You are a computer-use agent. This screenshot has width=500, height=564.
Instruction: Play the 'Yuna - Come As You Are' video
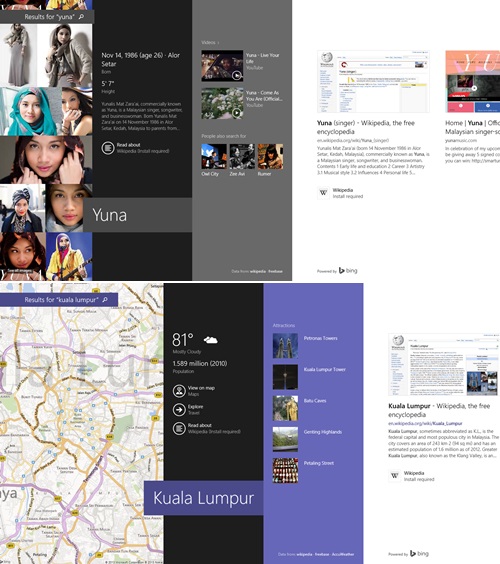(222, 103)
